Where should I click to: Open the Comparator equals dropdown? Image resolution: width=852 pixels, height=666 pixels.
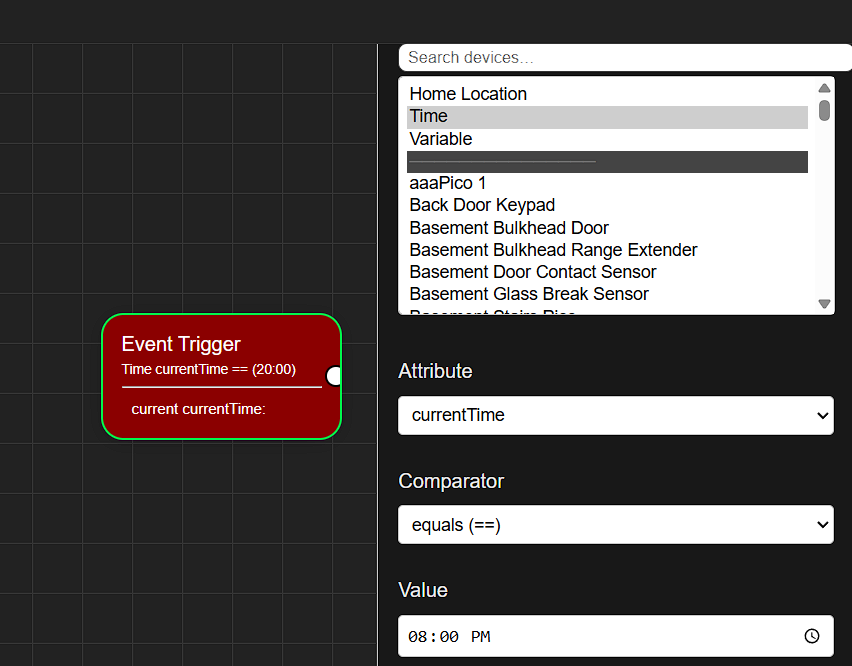(615, 525)
